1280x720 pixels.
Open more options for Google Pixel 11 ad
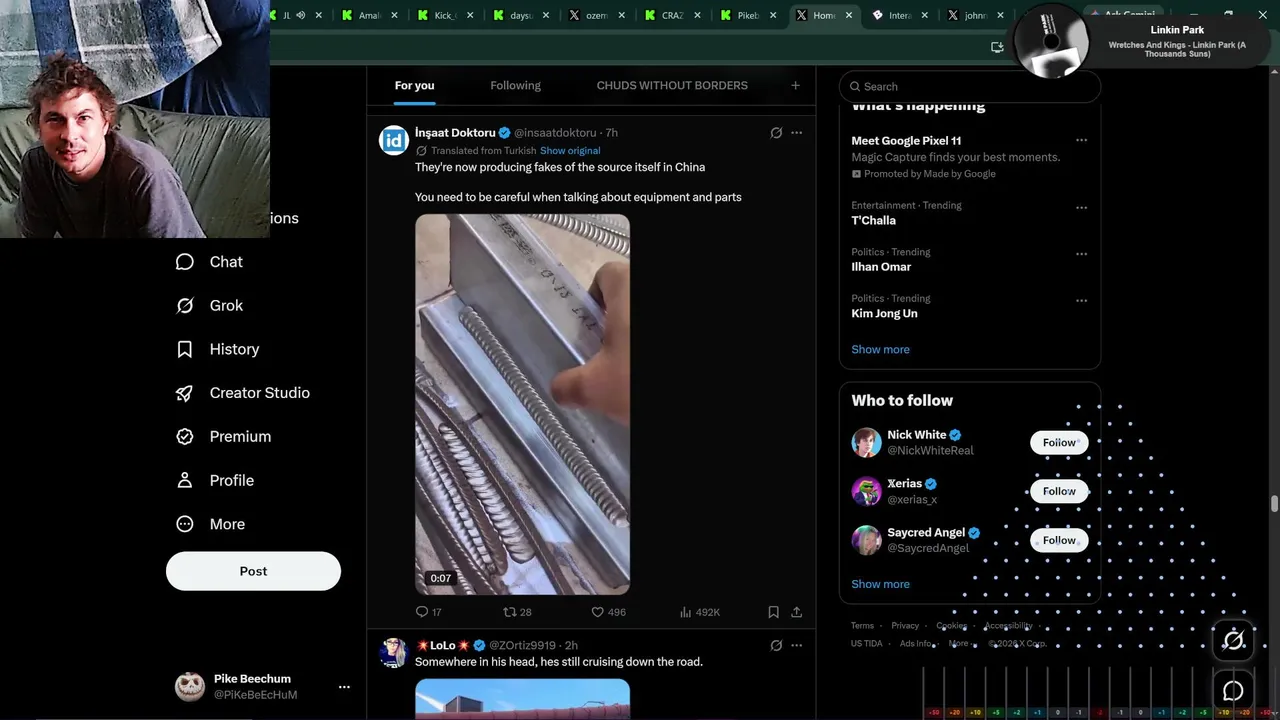tap(1081, 141)
